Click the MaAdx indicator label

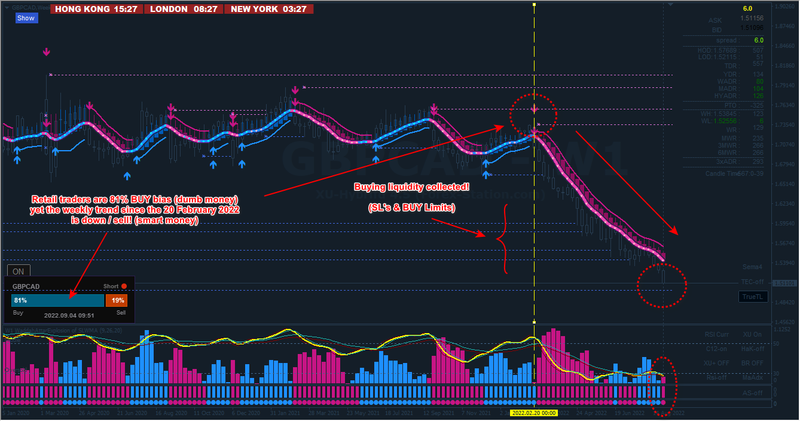(753, 378)
